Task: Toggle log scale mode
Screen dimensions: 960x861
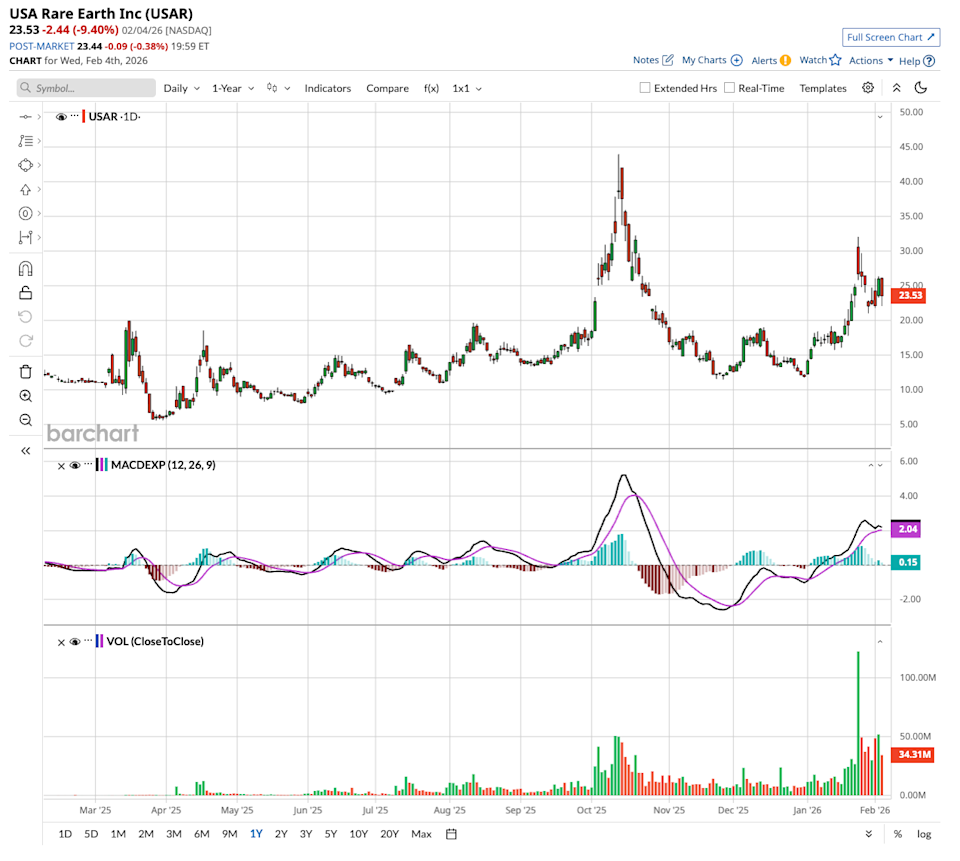Action: [x=924, y=834]
